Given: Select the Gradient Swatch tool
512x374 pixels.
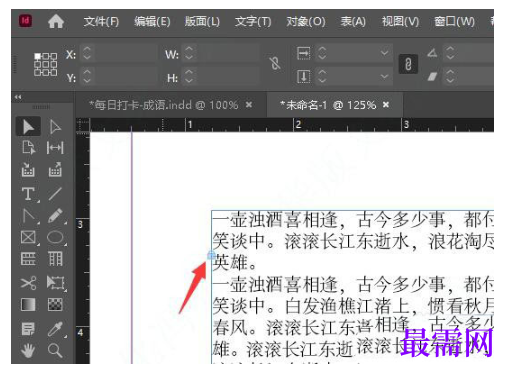Looking at the screenshot, I should pyautogui.click(x=28, y=305).
